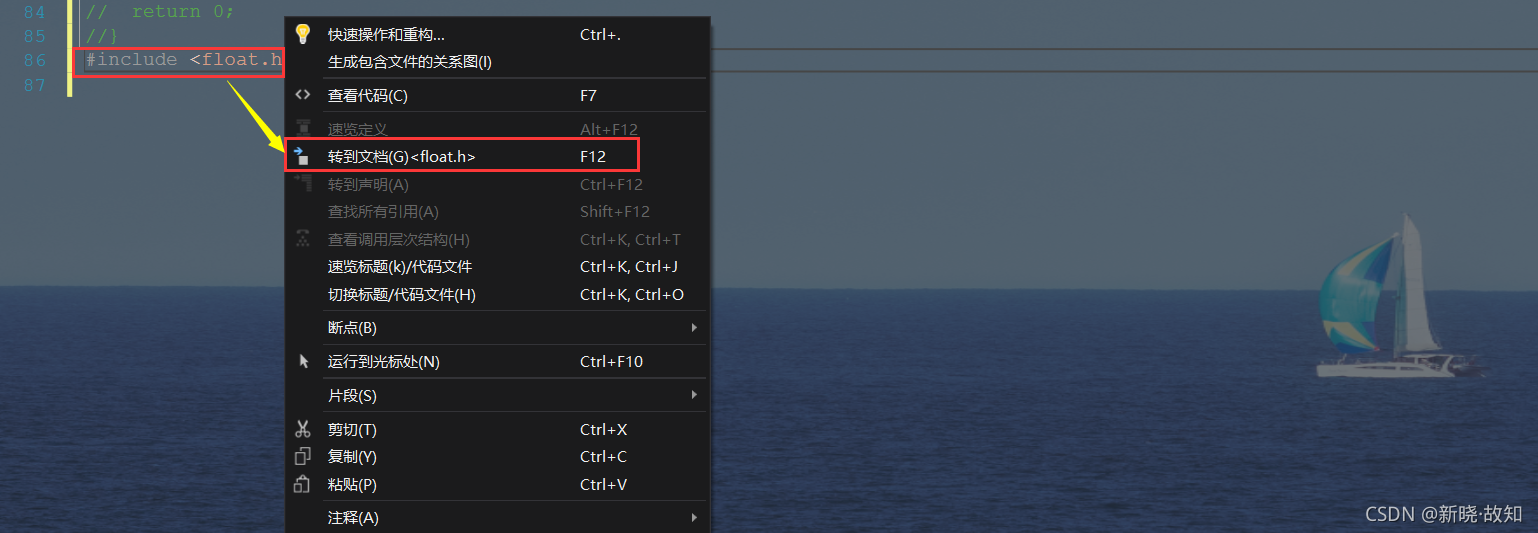Choose 查找所有引用(A) menu entry
This screenshot has width=1538, height=533.
(x=383, y=212)
